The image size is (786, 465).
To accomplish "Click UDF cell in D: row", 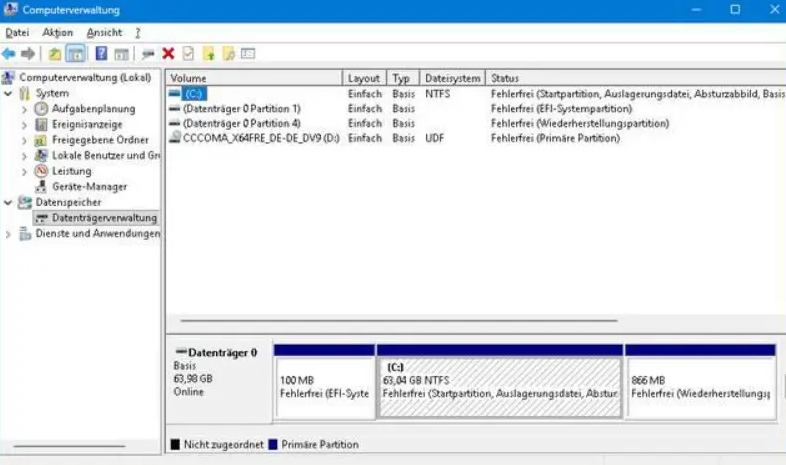I will 435,138.
